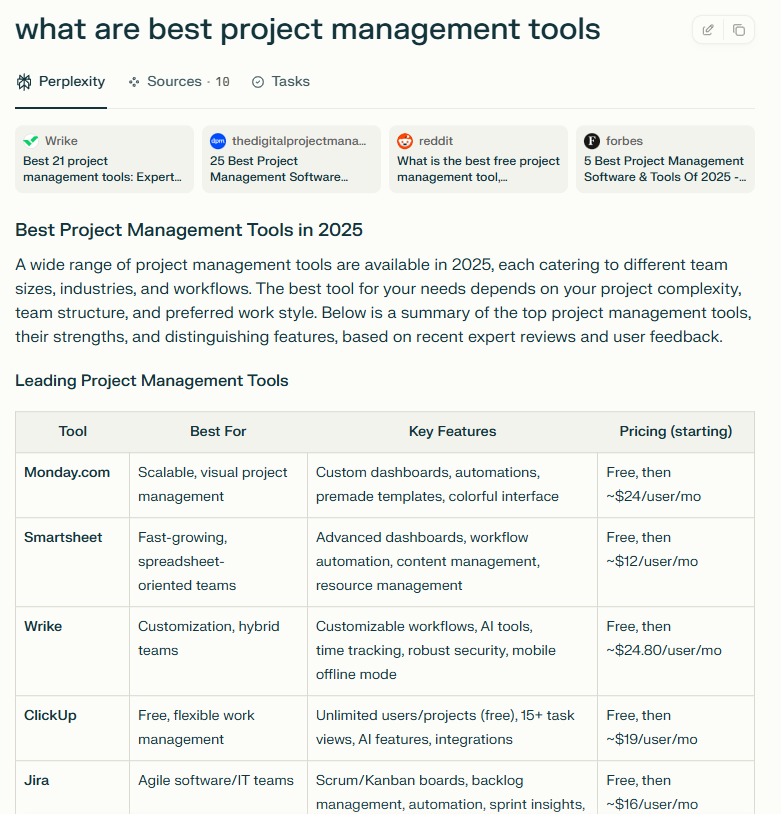The height and width of the screenshot is (814, 781).
Task: Click the '~$16/user/mo' pricing cell
Action: [676, 787]
